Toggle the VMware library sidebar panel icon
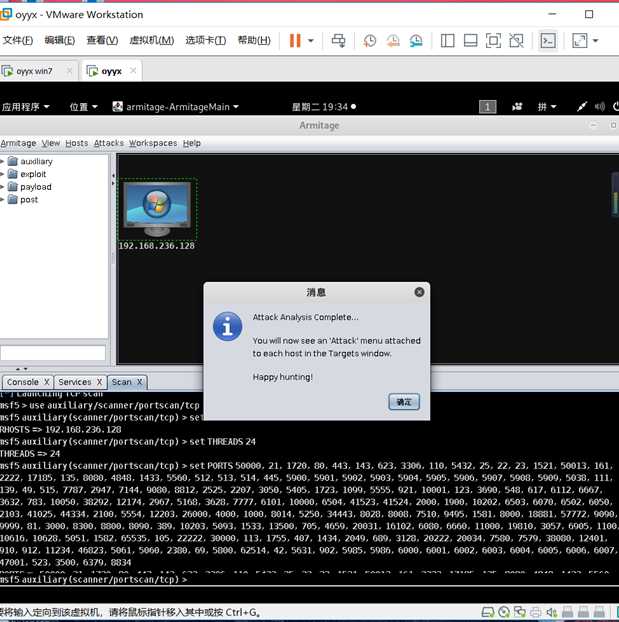Image resolution: width=619 pixels, height=622 pixels. tap(447, 40)
